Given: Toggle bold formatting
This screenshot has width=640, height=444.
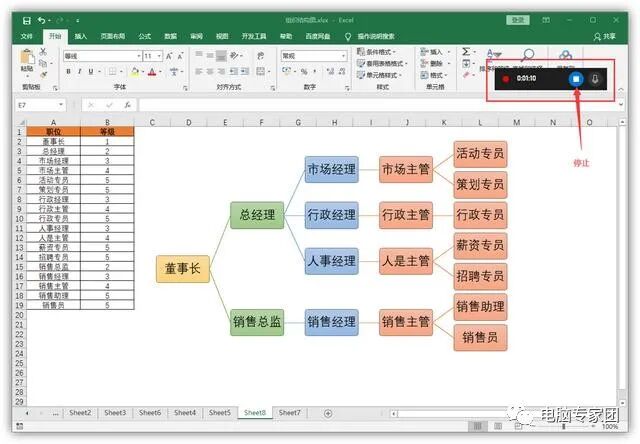Looking at the screenshot, I should [x=68, y=72].
